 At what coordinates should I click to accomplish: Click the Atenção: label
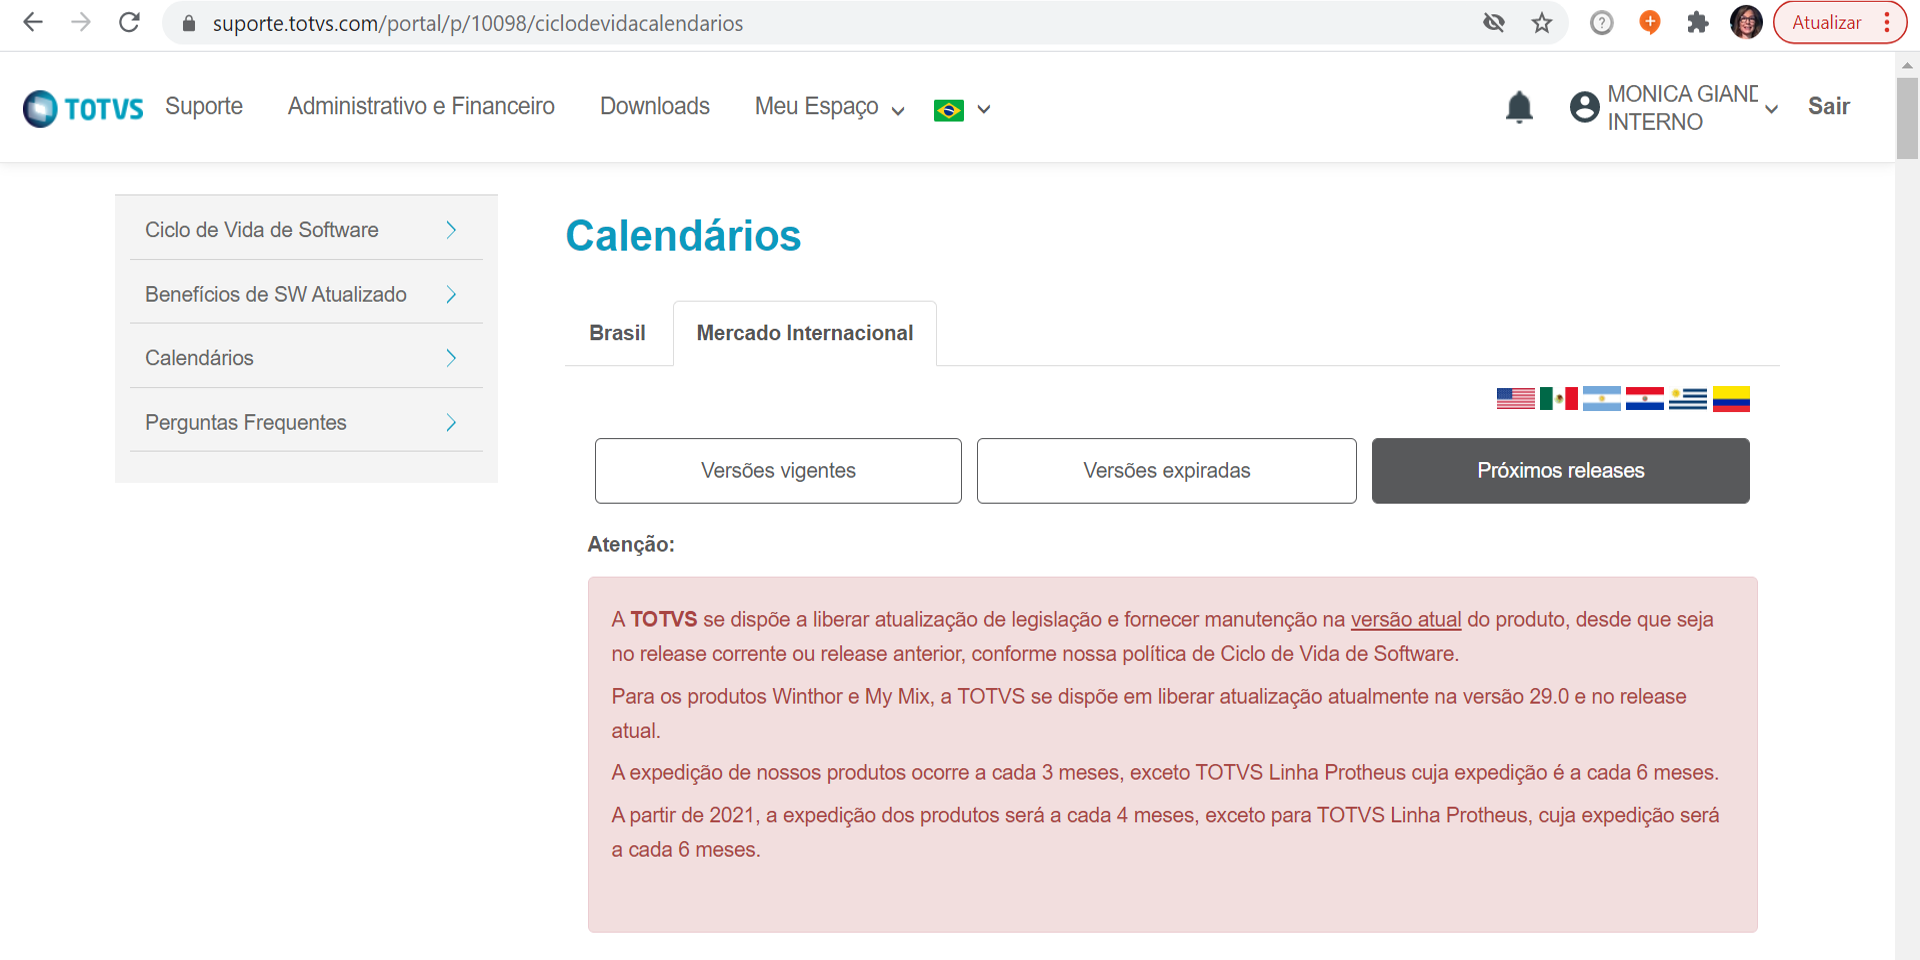tap(631, 545)
